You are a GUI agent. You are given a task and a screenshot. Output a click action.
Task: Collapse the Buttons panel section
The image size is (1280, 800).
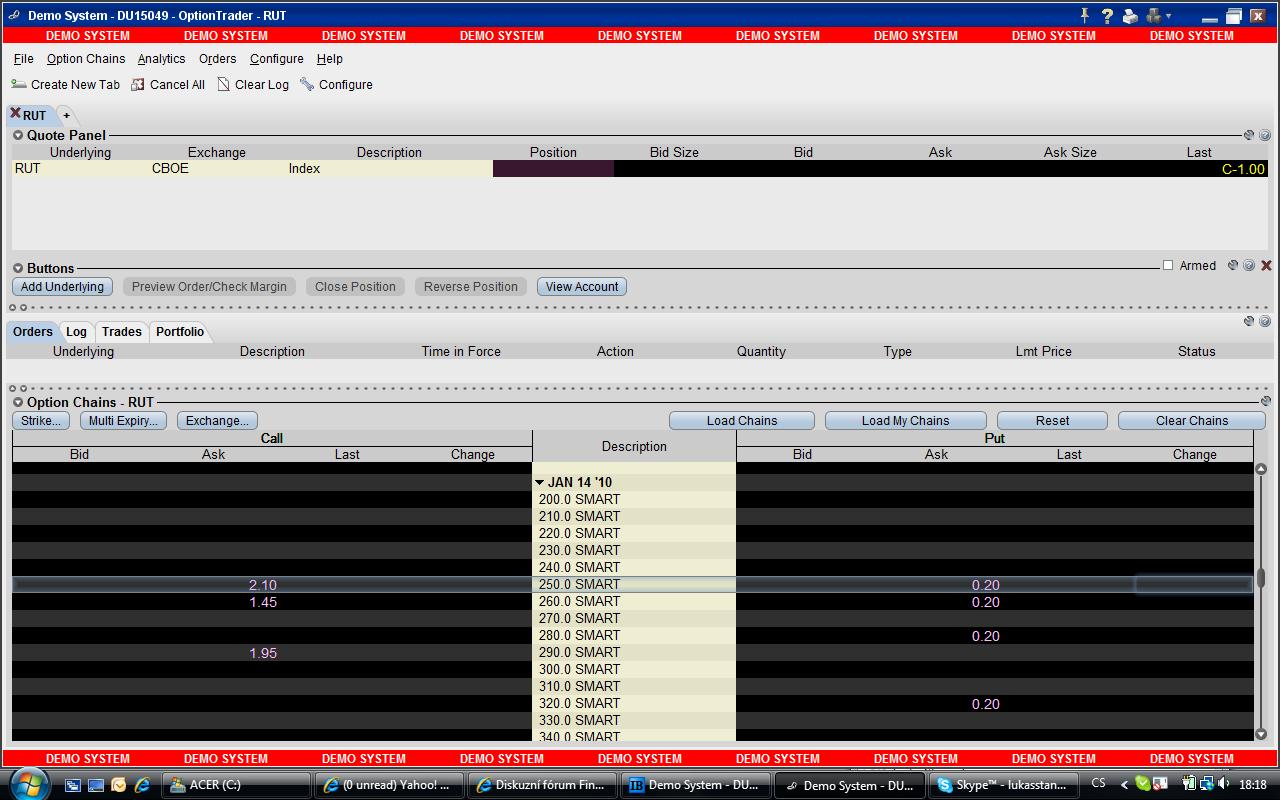[18, 268]
